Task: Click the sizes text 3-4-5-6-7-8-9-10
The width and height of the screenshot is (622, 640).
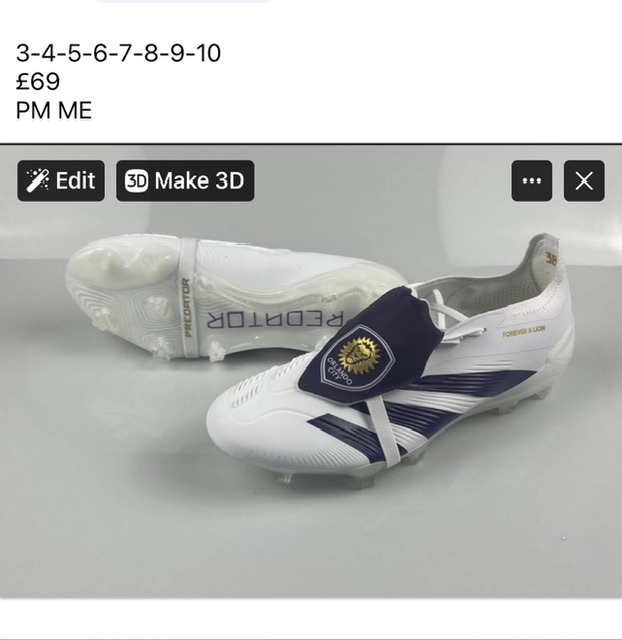Action: tap(118, 53)
